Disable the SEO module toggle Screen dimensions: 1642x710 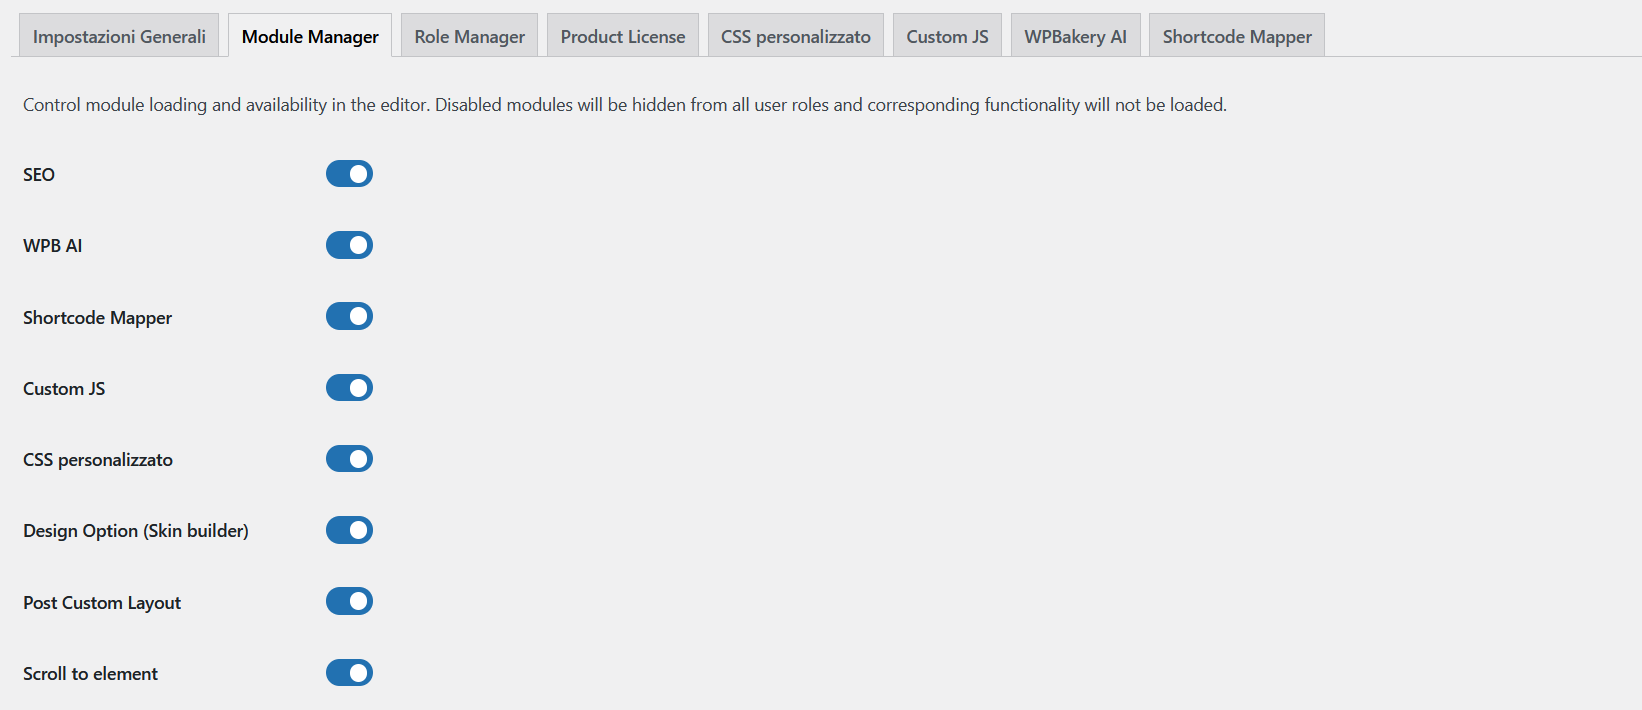pyautogui.click(x=349, y=174)
